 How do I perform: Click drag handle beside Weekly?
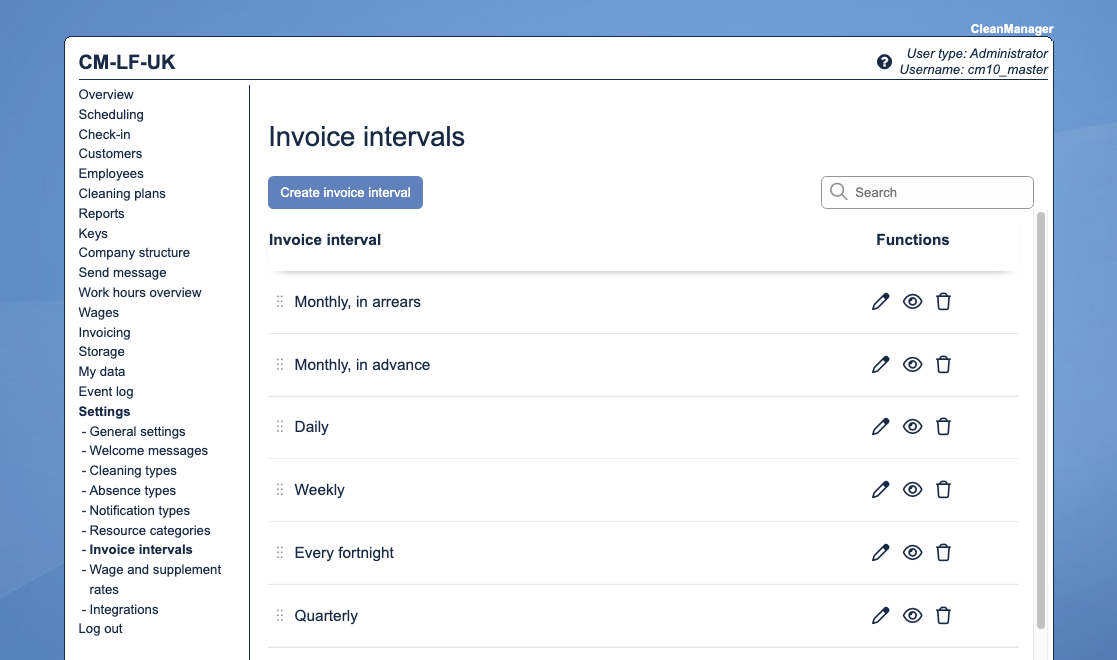tap(280, 490)
